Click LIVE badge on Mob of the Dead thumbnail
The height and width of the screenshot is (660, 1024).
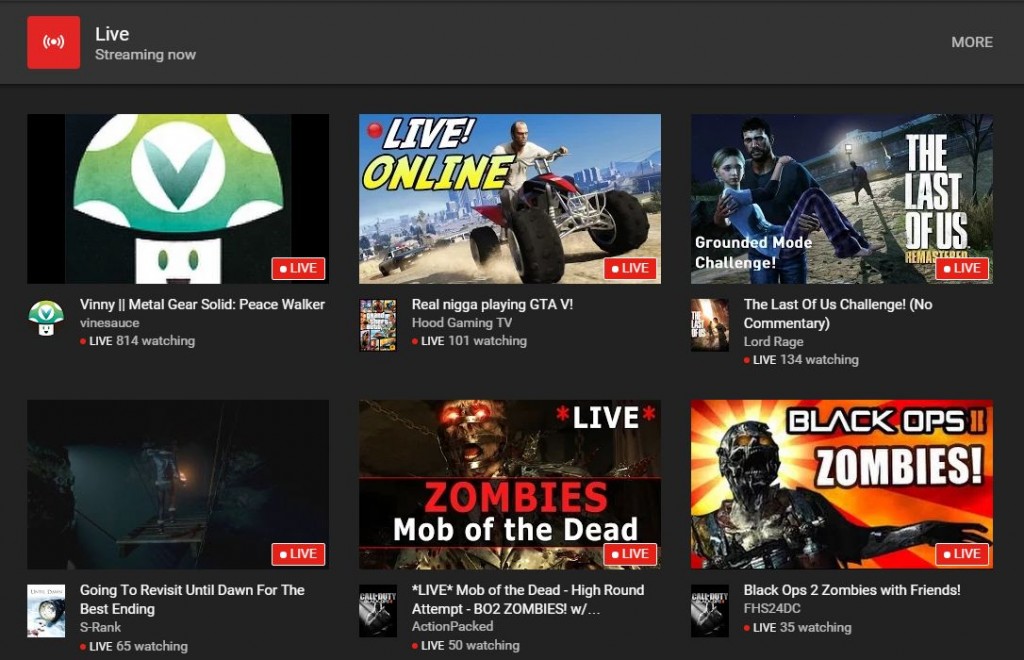point(630,554)
